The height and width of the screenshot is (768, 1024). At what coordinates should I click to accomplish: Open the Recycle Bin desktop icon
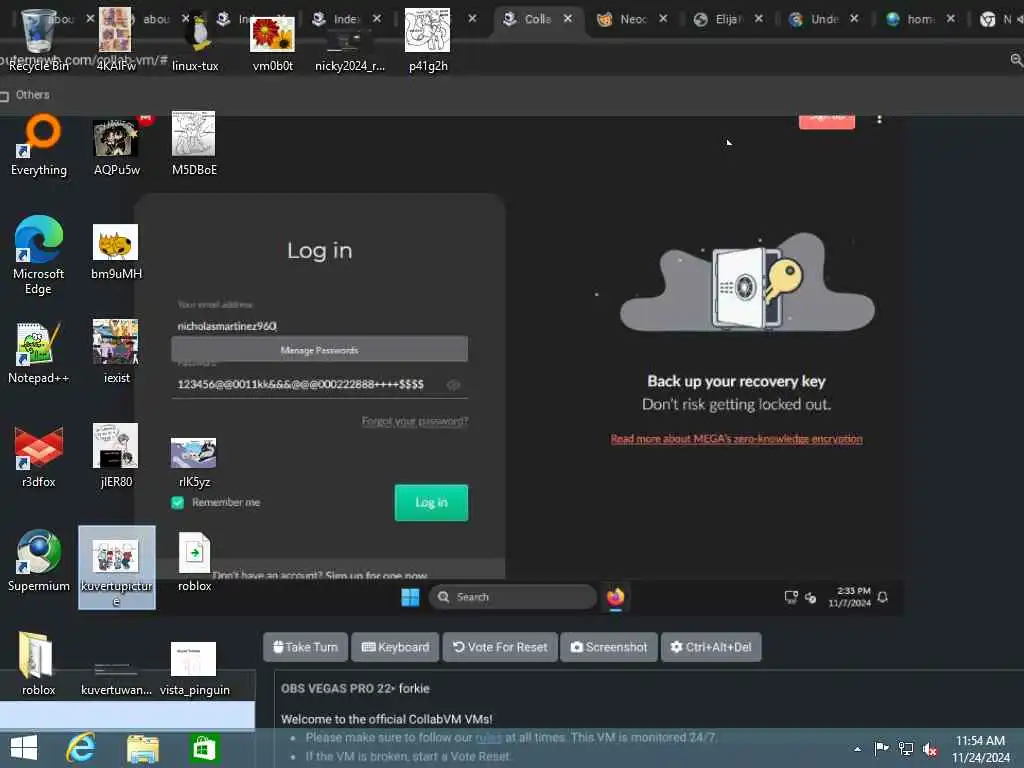pyautogui.click(x=38, y=39)
